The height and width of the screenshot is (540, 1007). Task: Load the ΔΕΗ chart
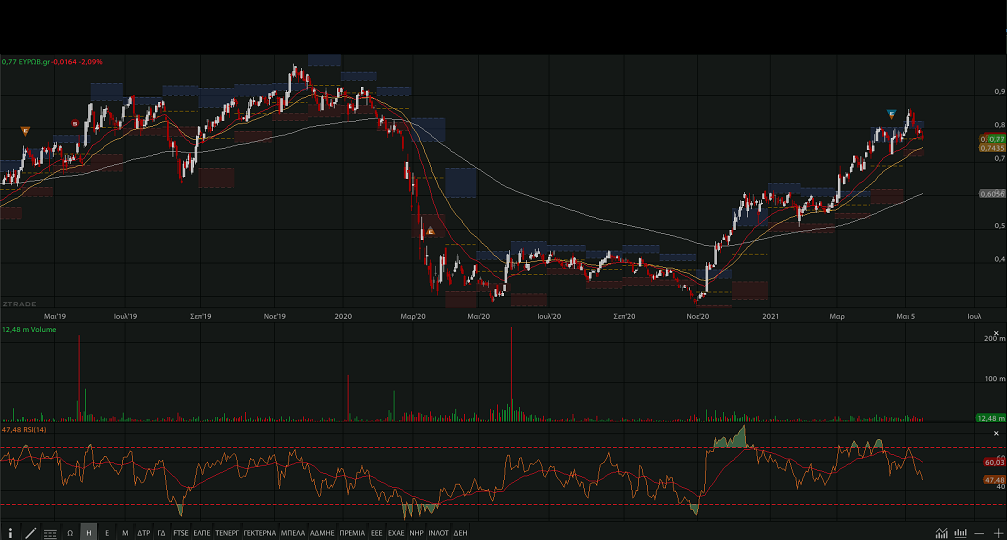pos(461,533)
